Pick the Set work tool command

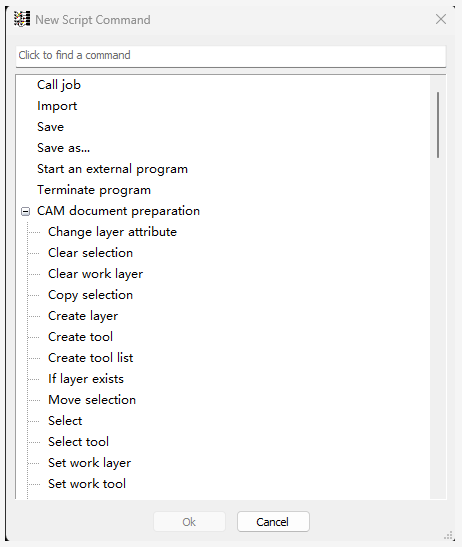(x=87, y=484)
